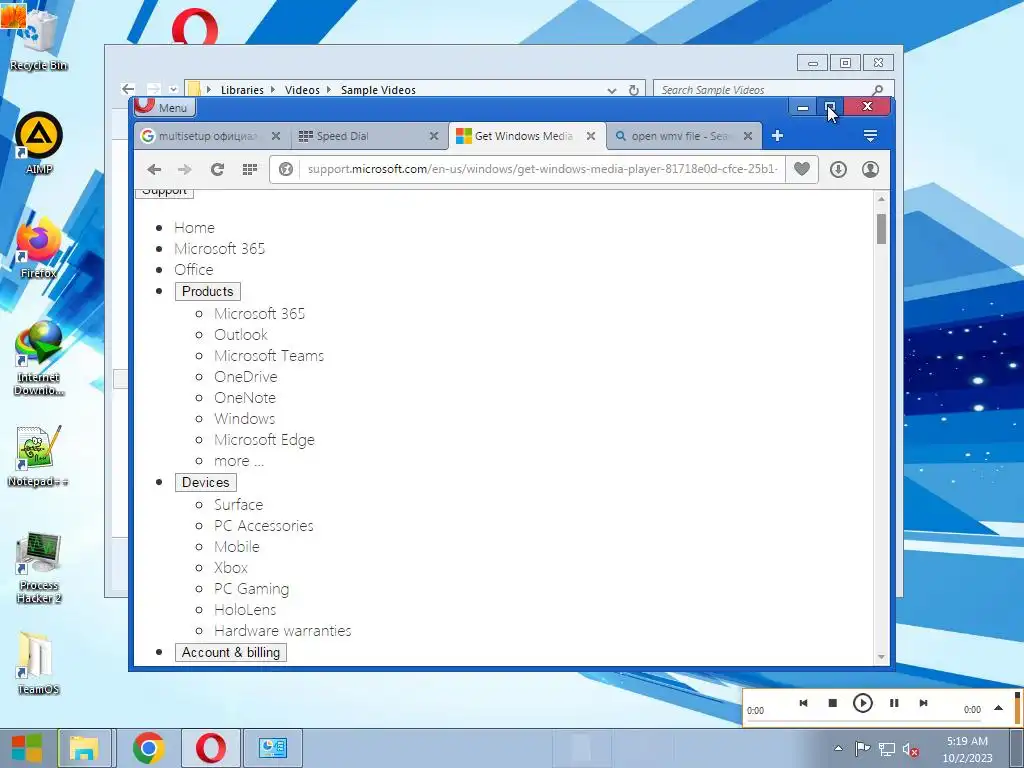The width and height of the screenshot is (1024, 768).
Task: Click the Opera address bar URL
Action: [542, 169]
